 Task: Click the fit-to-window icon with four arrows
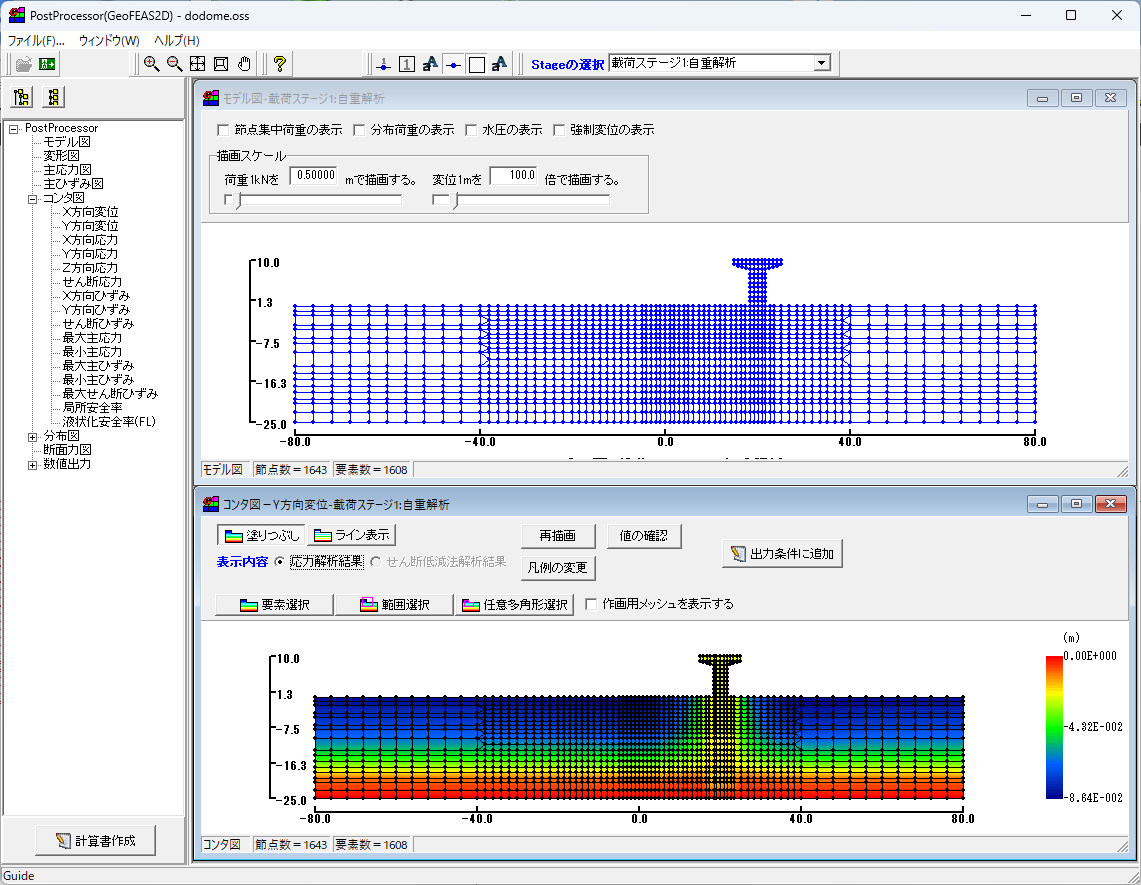click(197, 64)
